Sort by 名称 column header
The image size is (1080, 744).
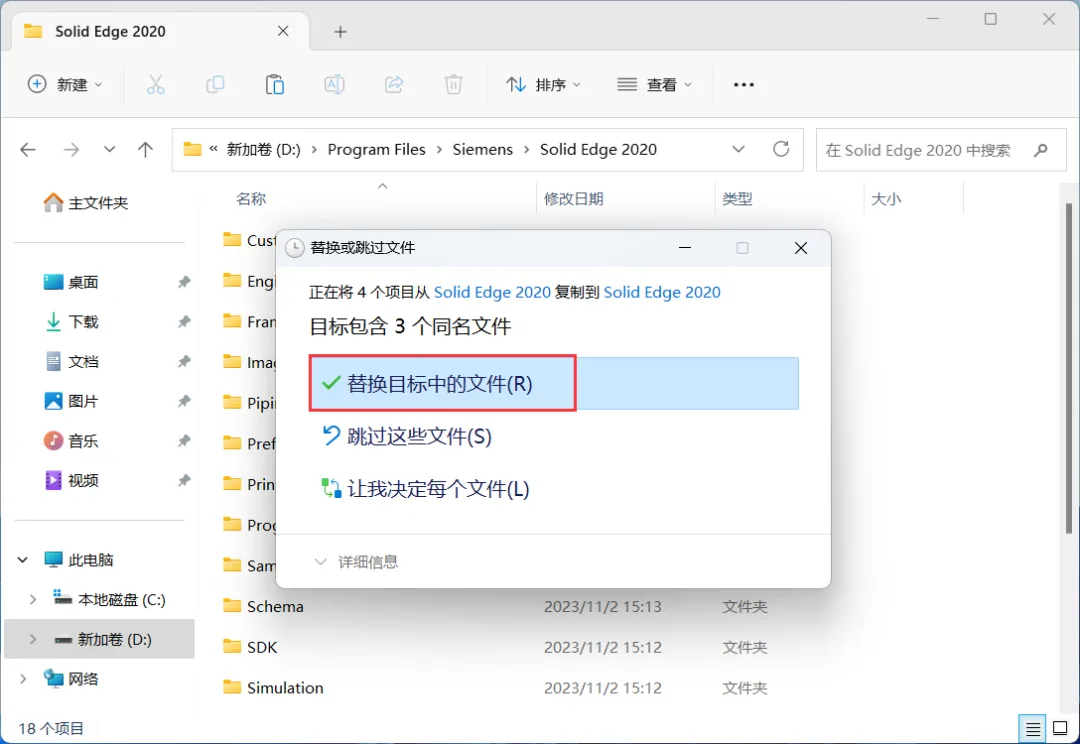click(x=251, y=199)
